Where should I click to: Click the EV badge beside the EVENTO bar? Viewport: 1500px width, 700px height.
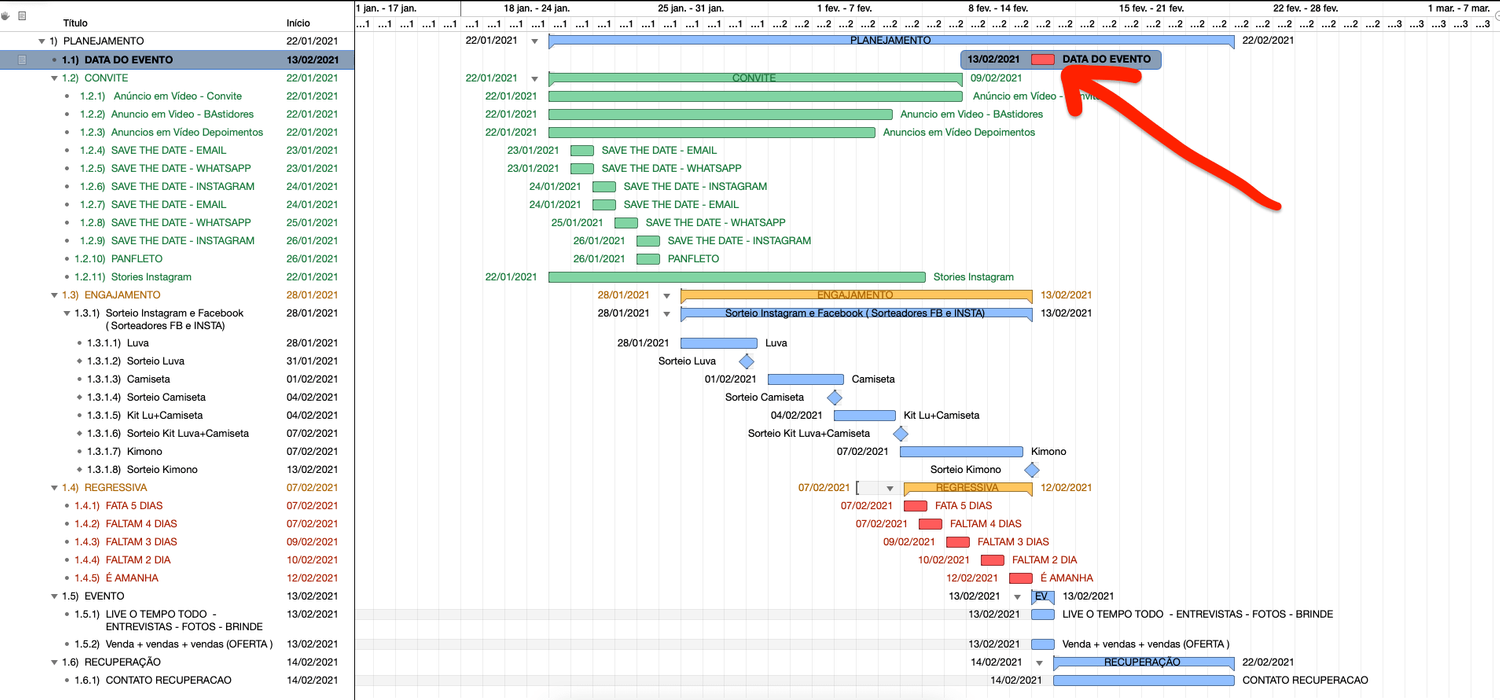(x=1041, y=596)
